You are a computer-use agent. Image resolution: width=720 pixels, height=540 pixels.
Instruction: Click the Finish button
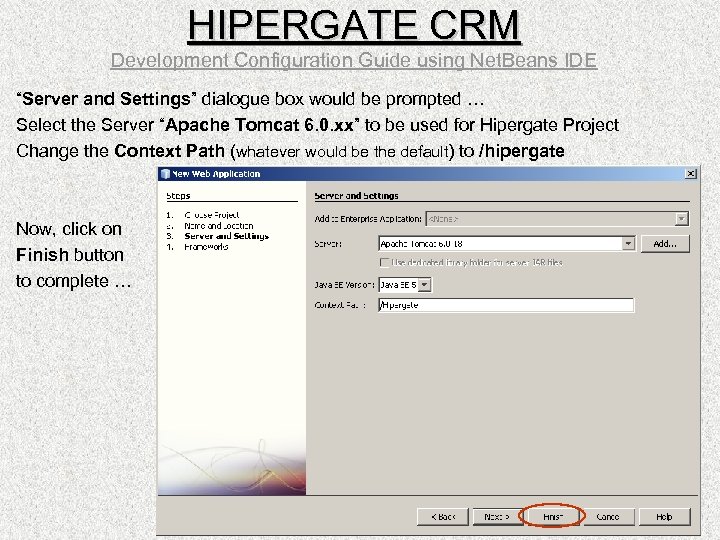[x=552, y=517]
